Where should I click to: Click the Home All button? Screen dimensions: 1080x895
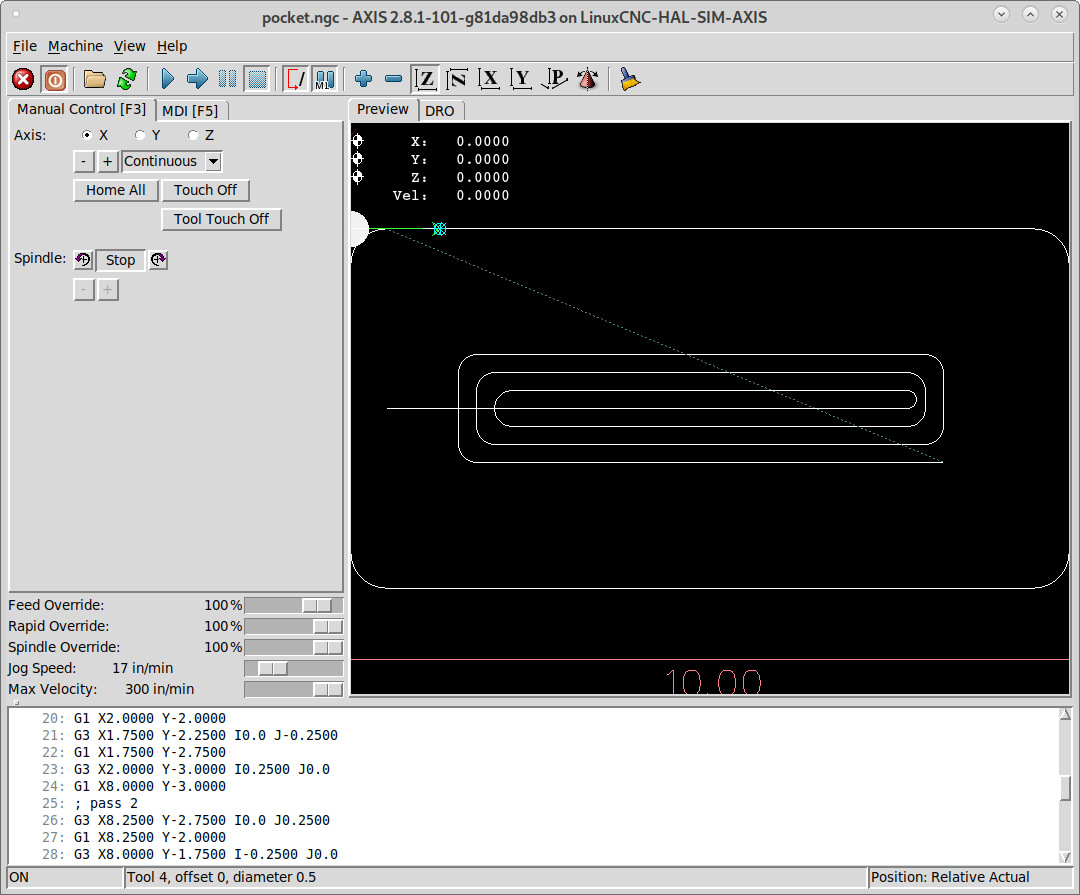[116, 190]
